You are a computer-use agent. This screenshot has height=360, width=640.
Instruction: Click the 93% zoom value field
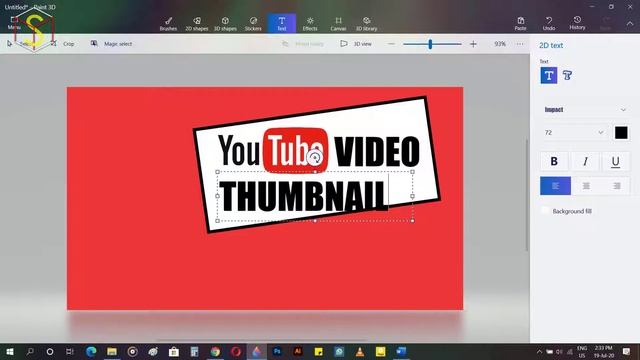pos(500,44)
